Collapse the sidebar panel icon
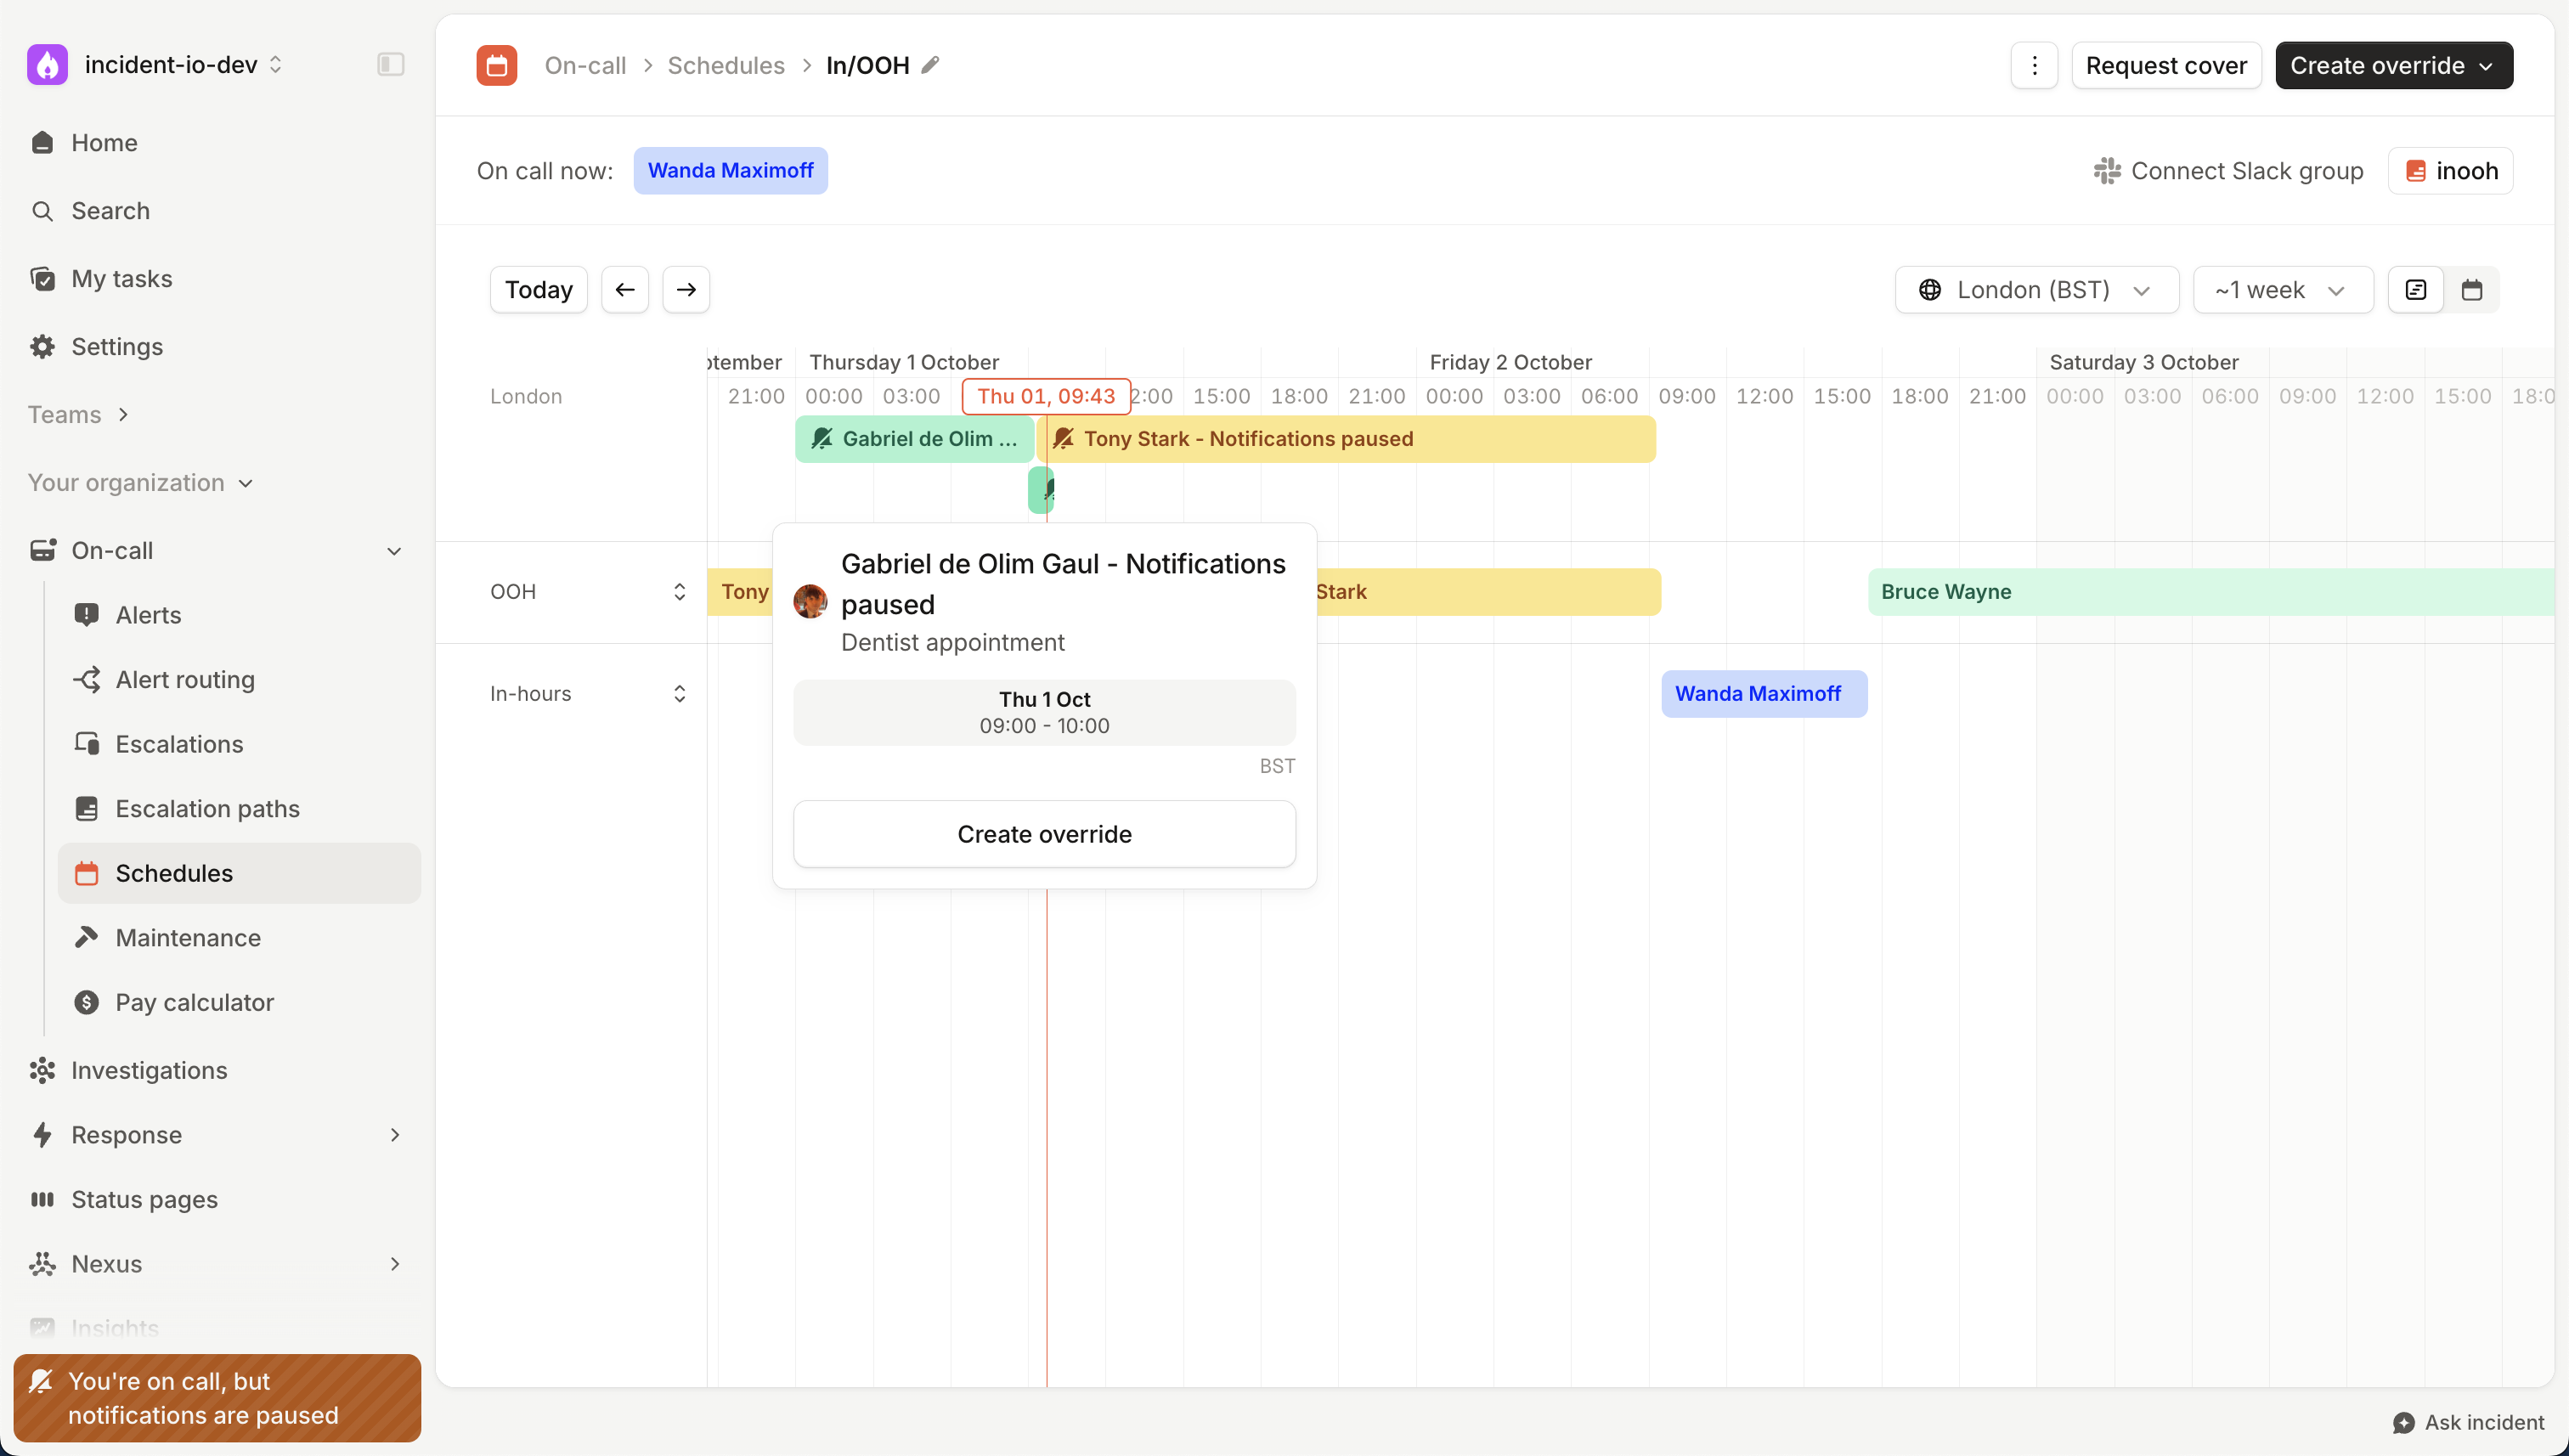This screenshot has width=2569, height=1456. pos(390,65)
